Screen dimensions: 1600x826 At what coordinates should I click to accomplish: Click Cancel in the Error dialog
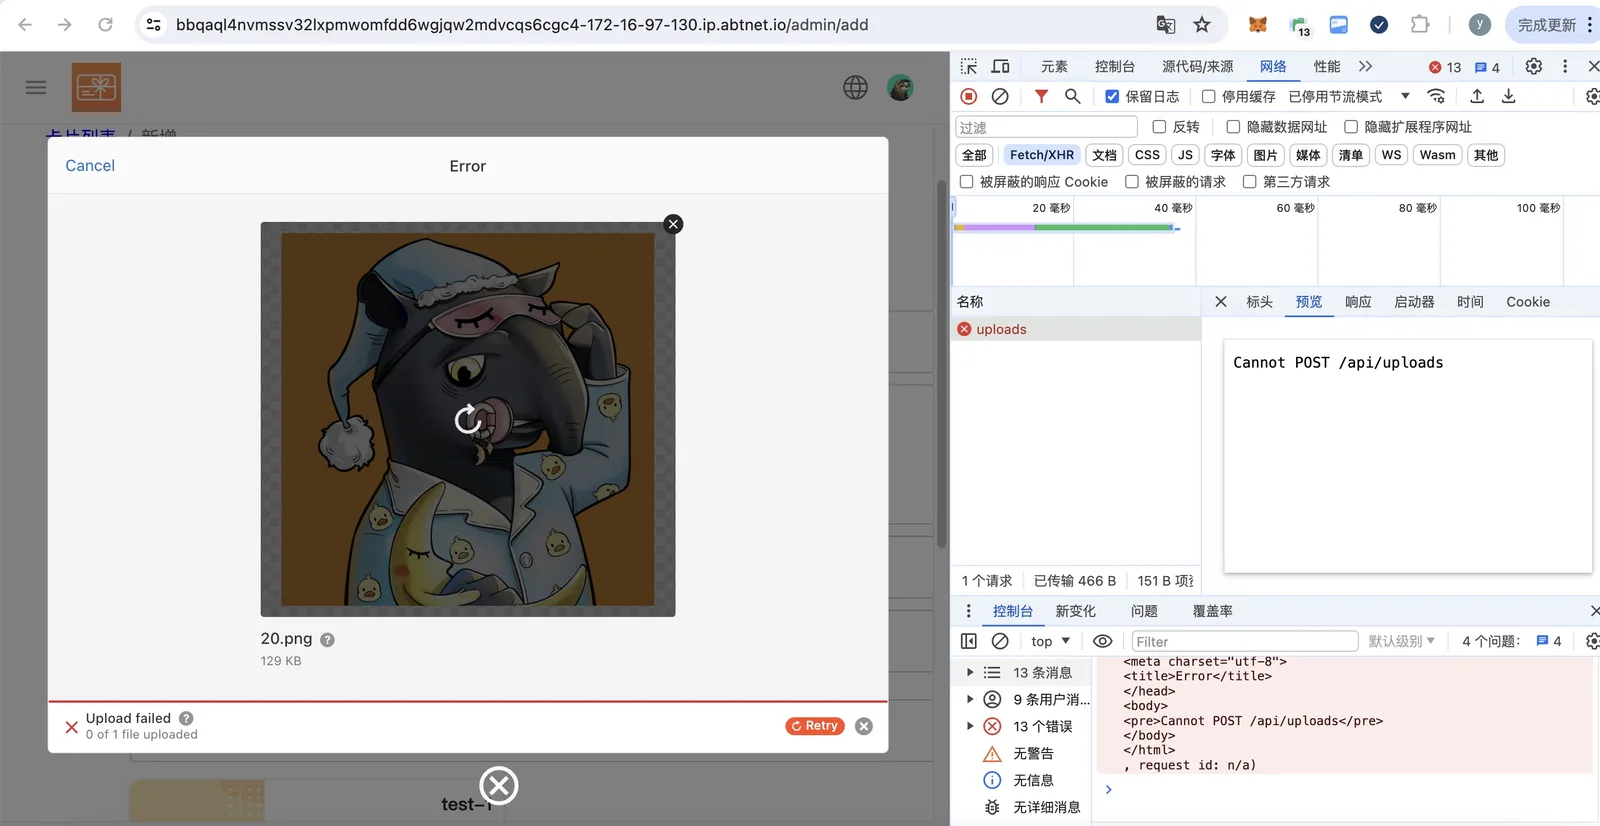point(90,166)
